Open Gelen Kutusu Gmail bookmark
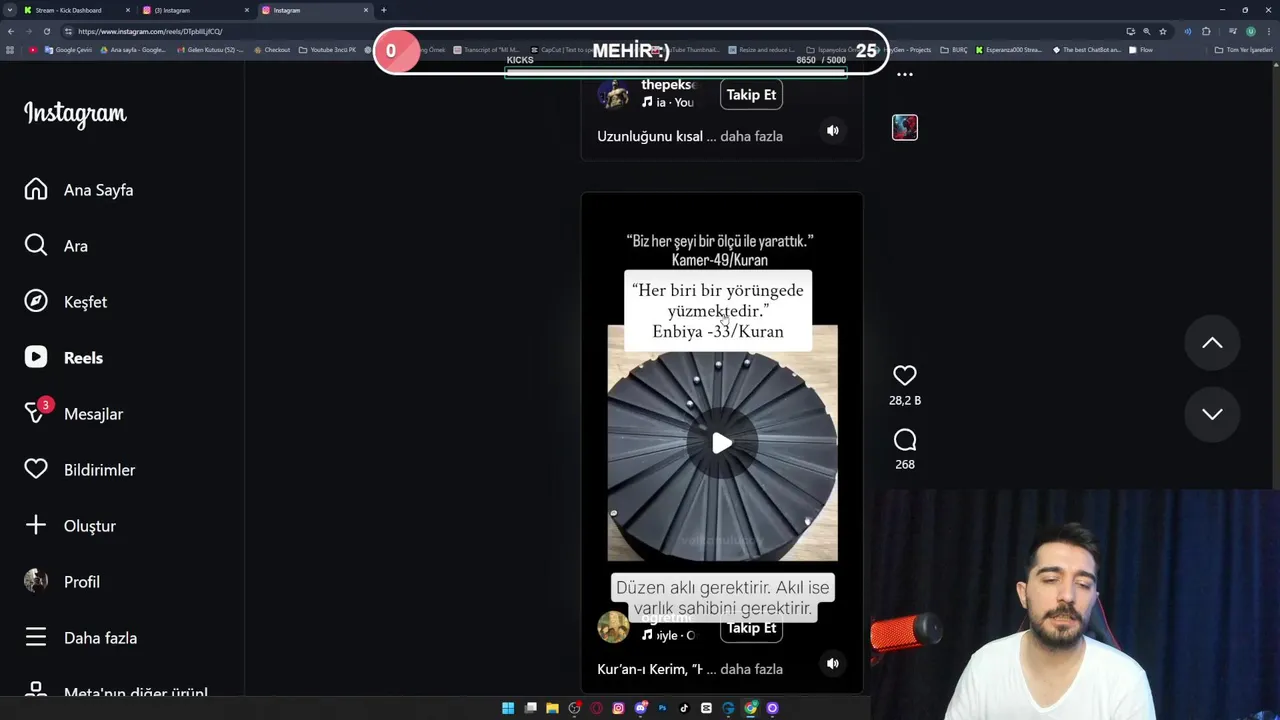The height and width of the screenshot is (720, 1280). click(209, 50)
